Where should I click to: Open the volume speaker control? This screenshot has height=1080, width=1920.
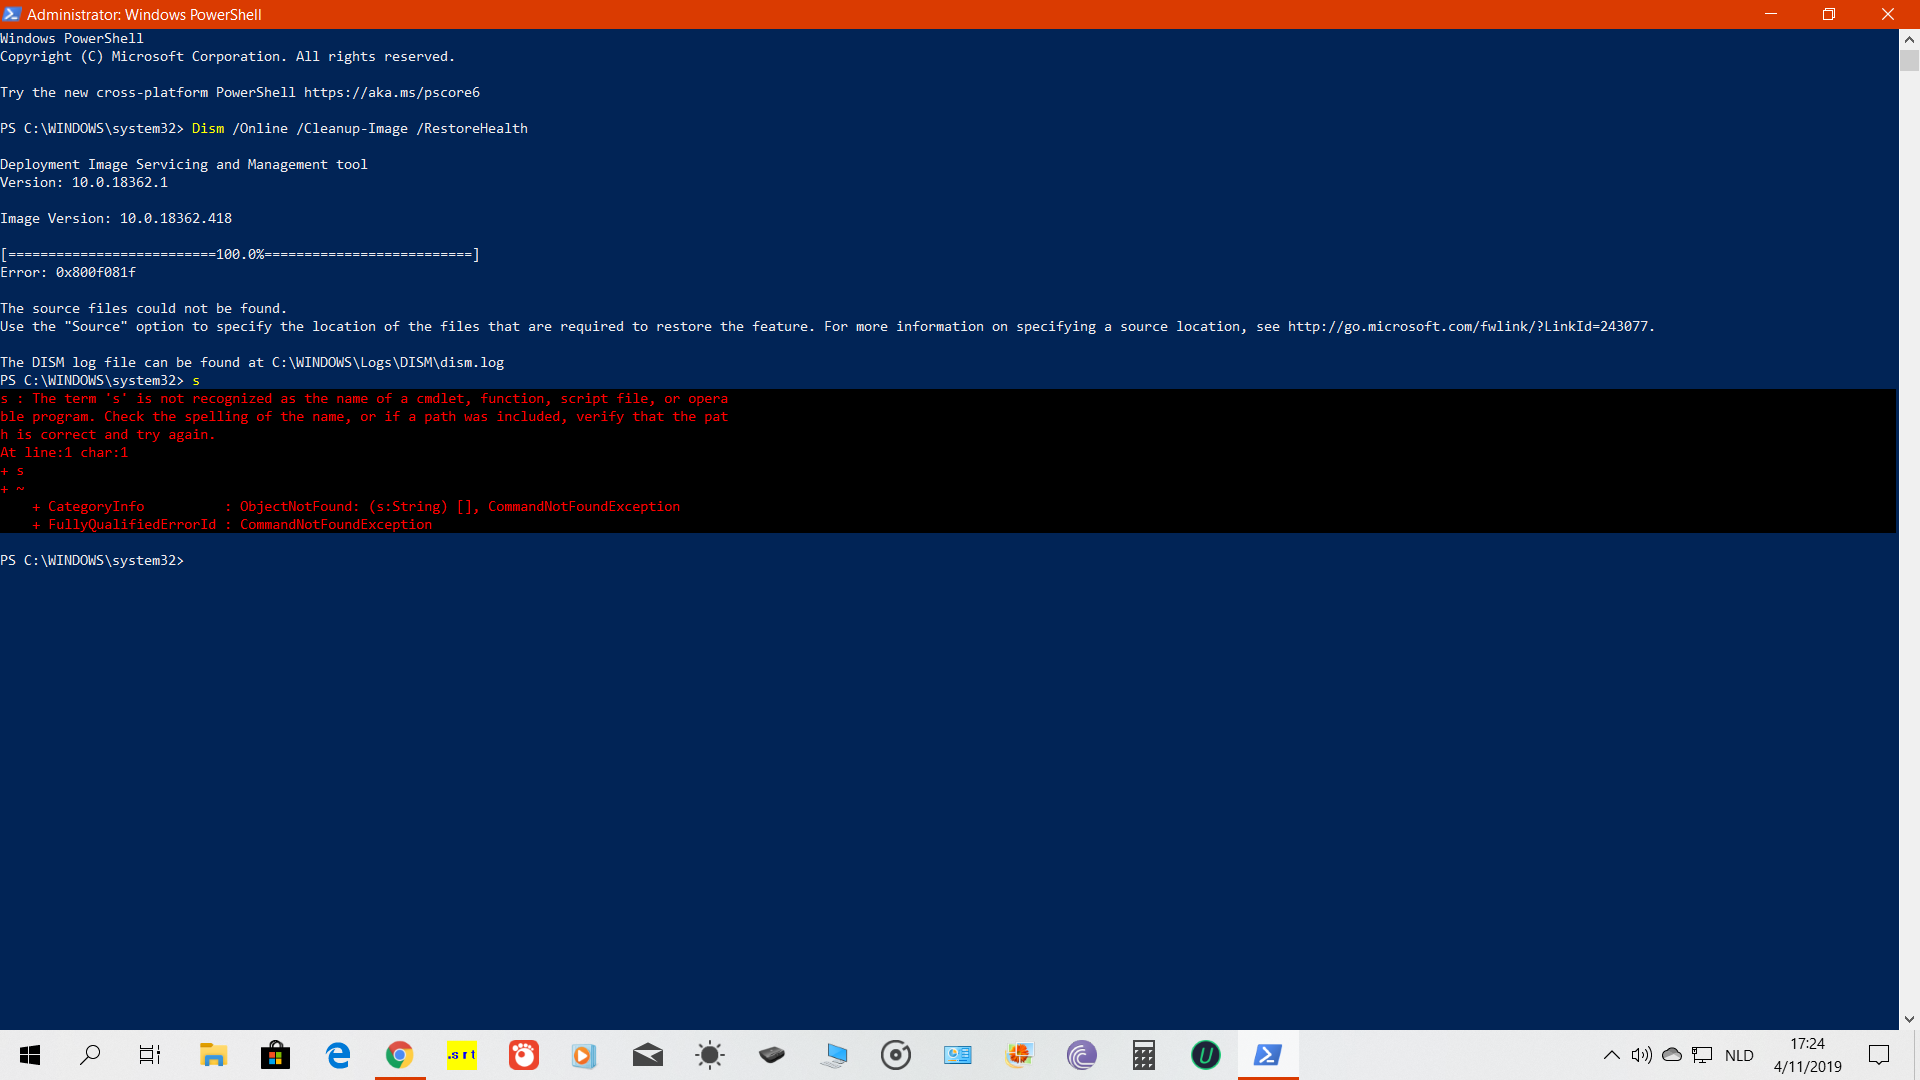[1642, 1055]
